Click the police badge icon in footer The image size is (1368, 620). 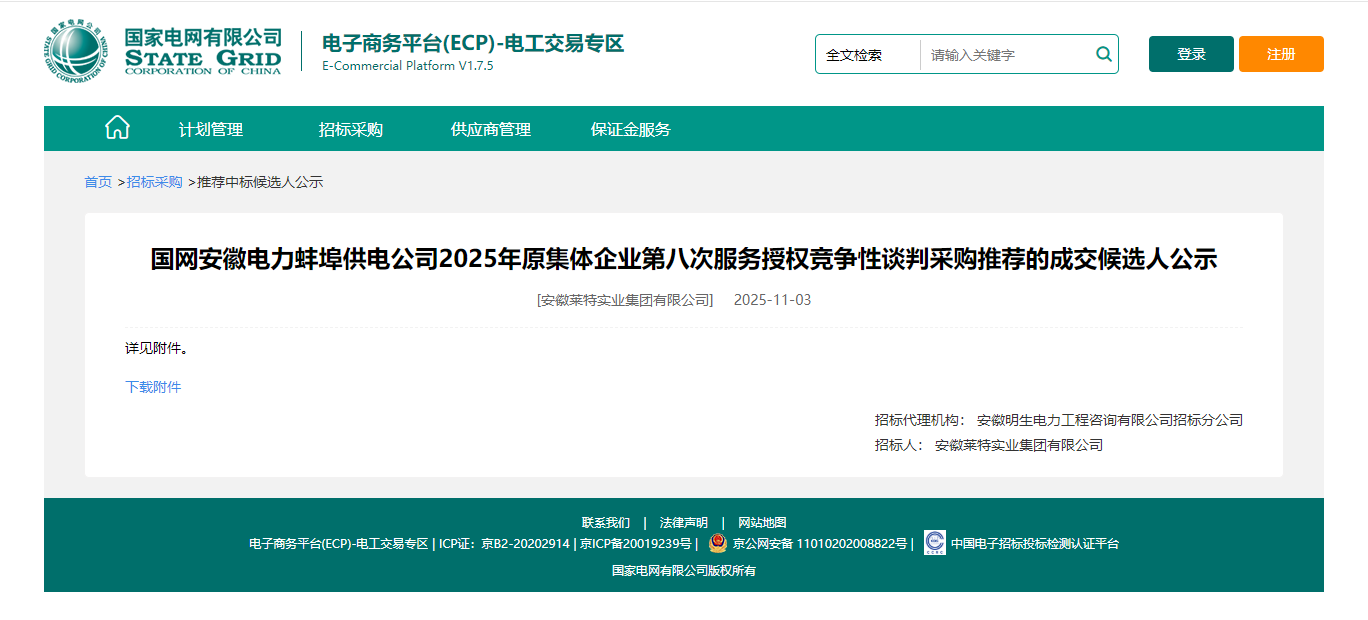(717, 543)
